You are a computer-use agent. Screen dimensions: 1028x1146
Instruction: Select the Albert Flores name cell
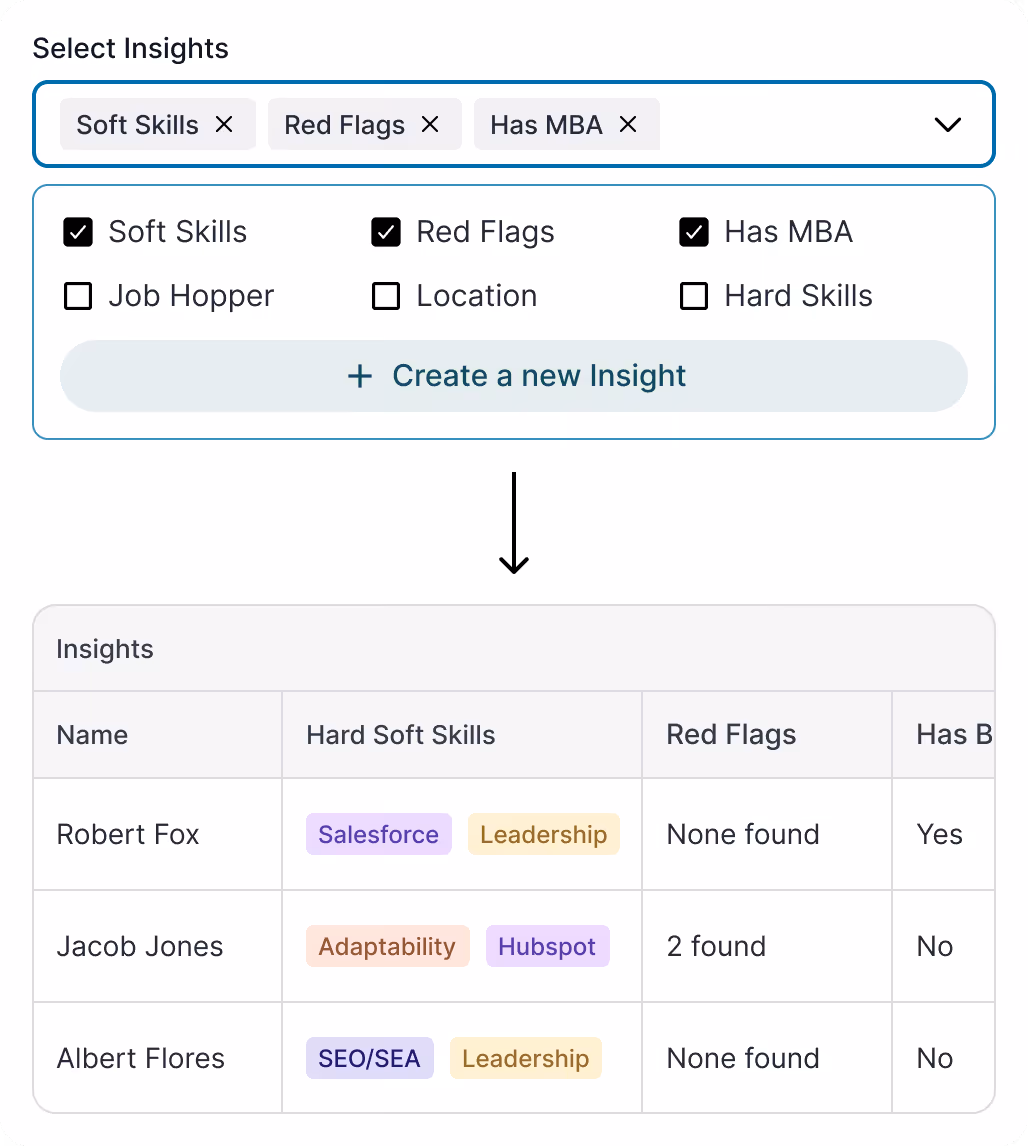(141, 1058)
